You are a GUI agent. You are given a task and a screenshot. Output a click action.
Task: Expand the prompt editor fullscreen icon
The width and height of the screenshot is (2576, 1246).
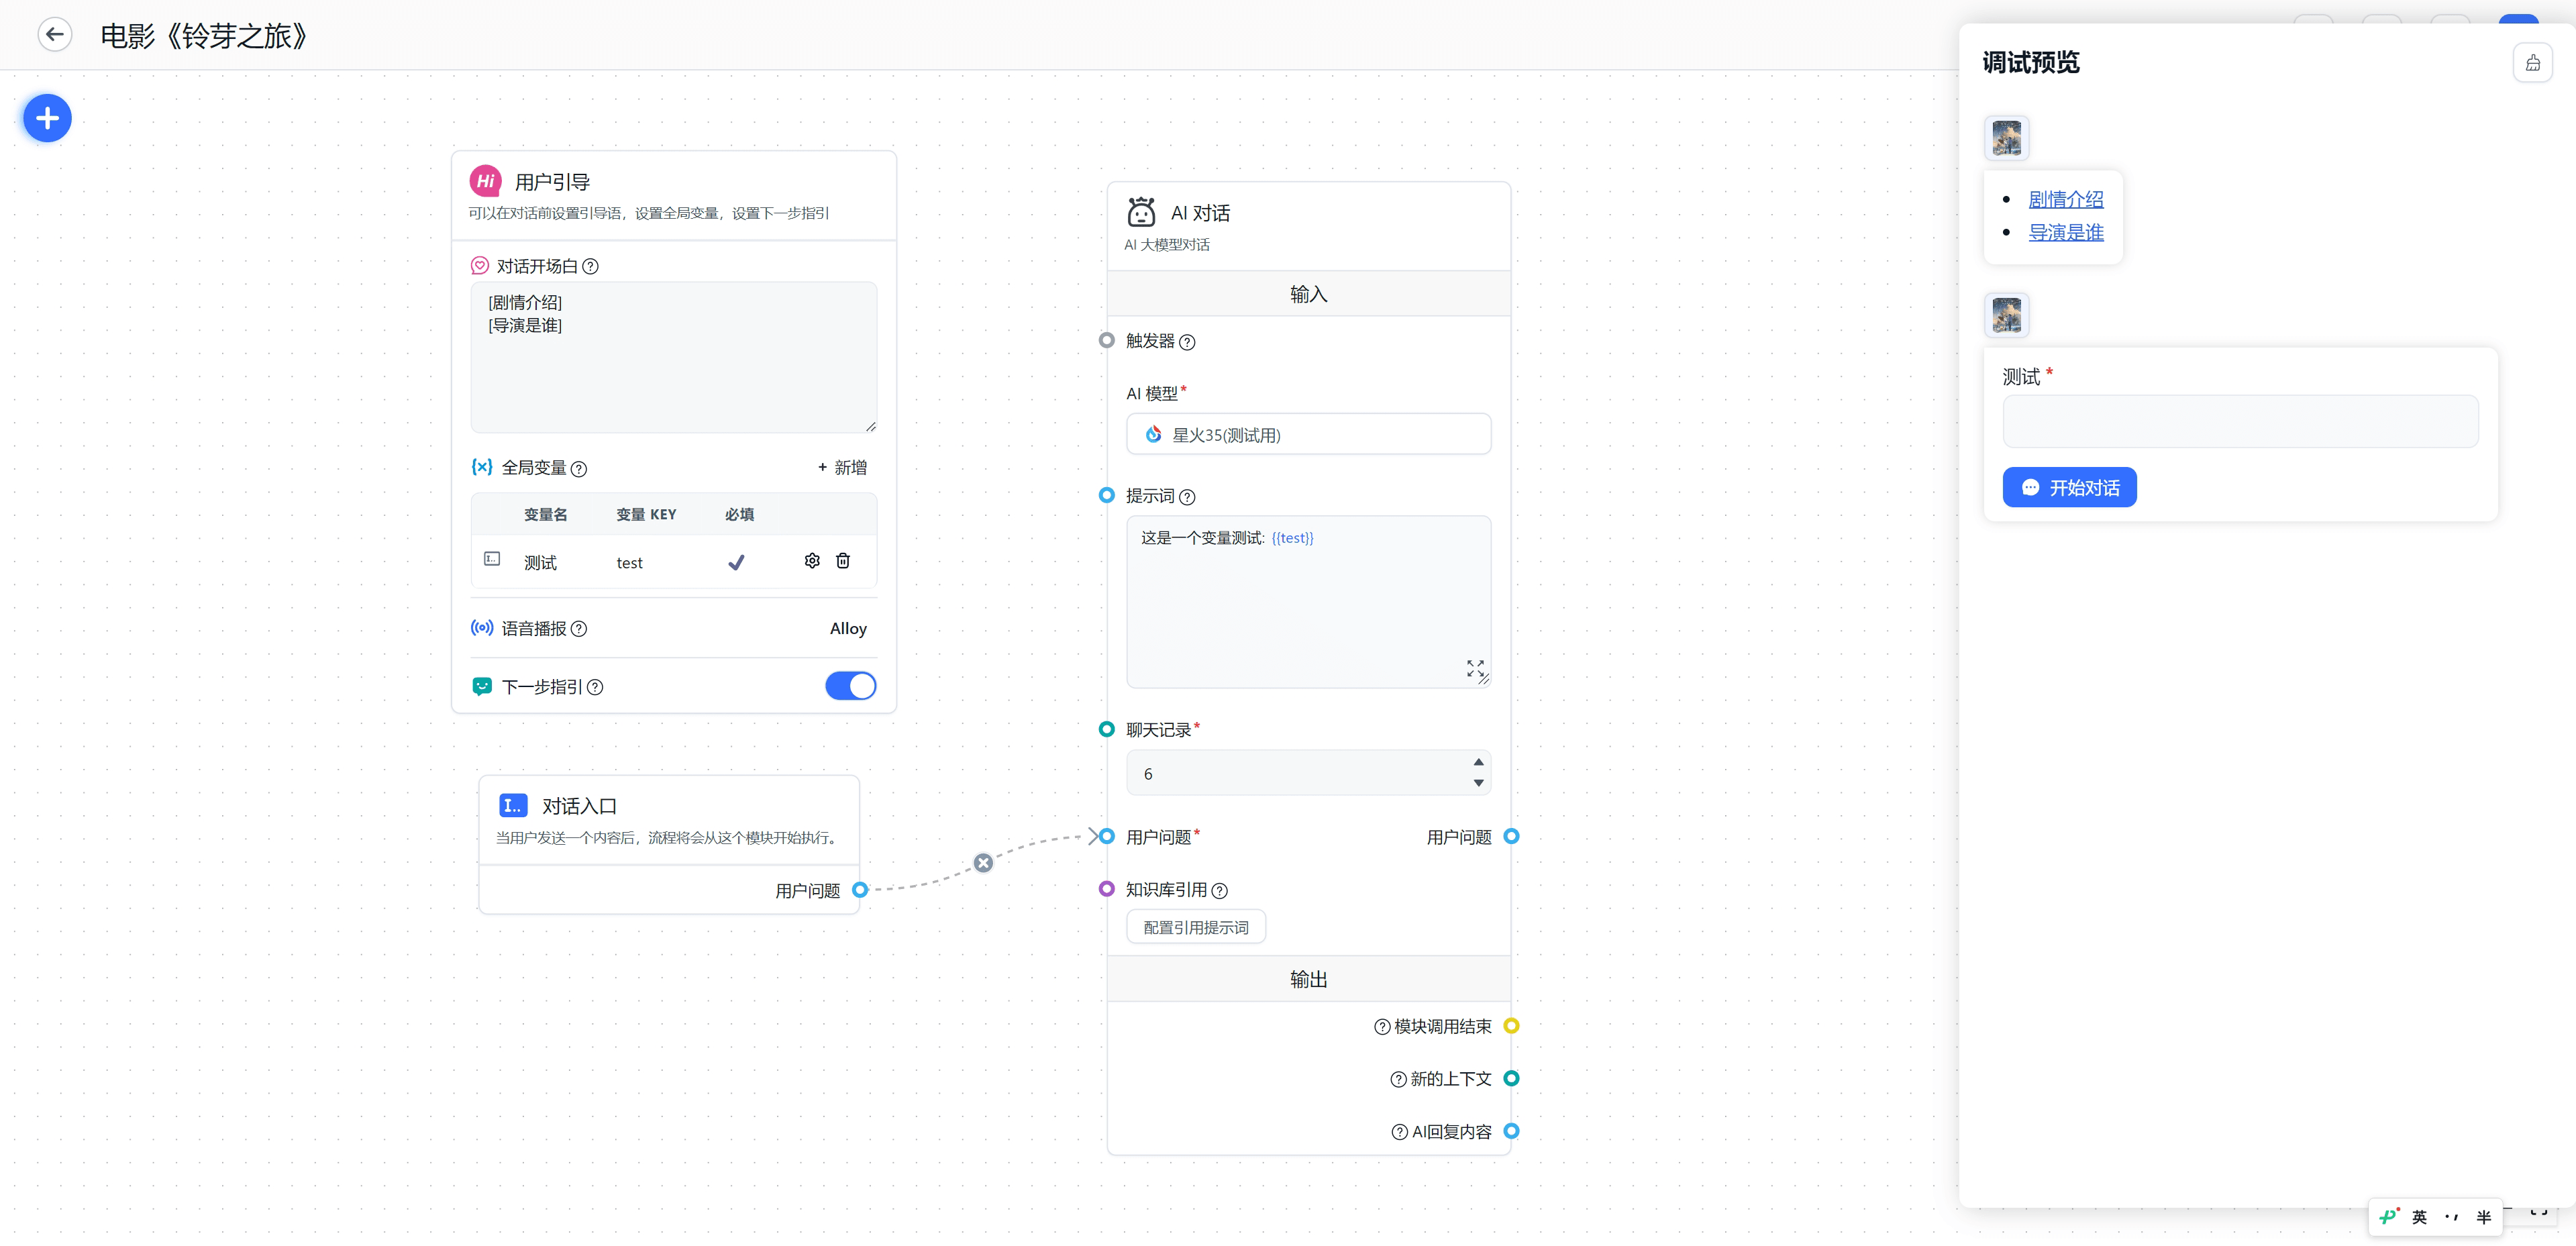tap(1475, 667)
